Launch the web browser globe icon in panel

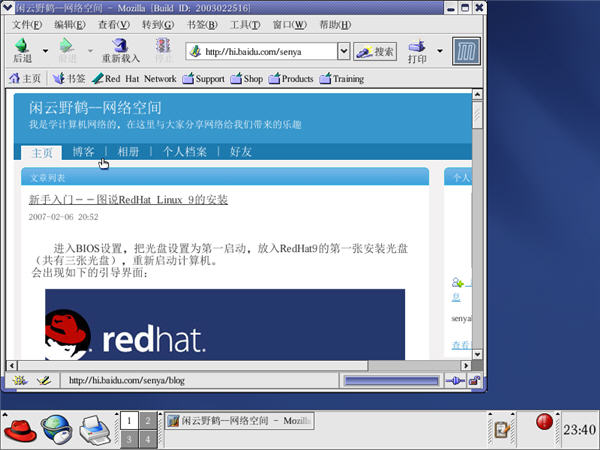click(57, 430)
